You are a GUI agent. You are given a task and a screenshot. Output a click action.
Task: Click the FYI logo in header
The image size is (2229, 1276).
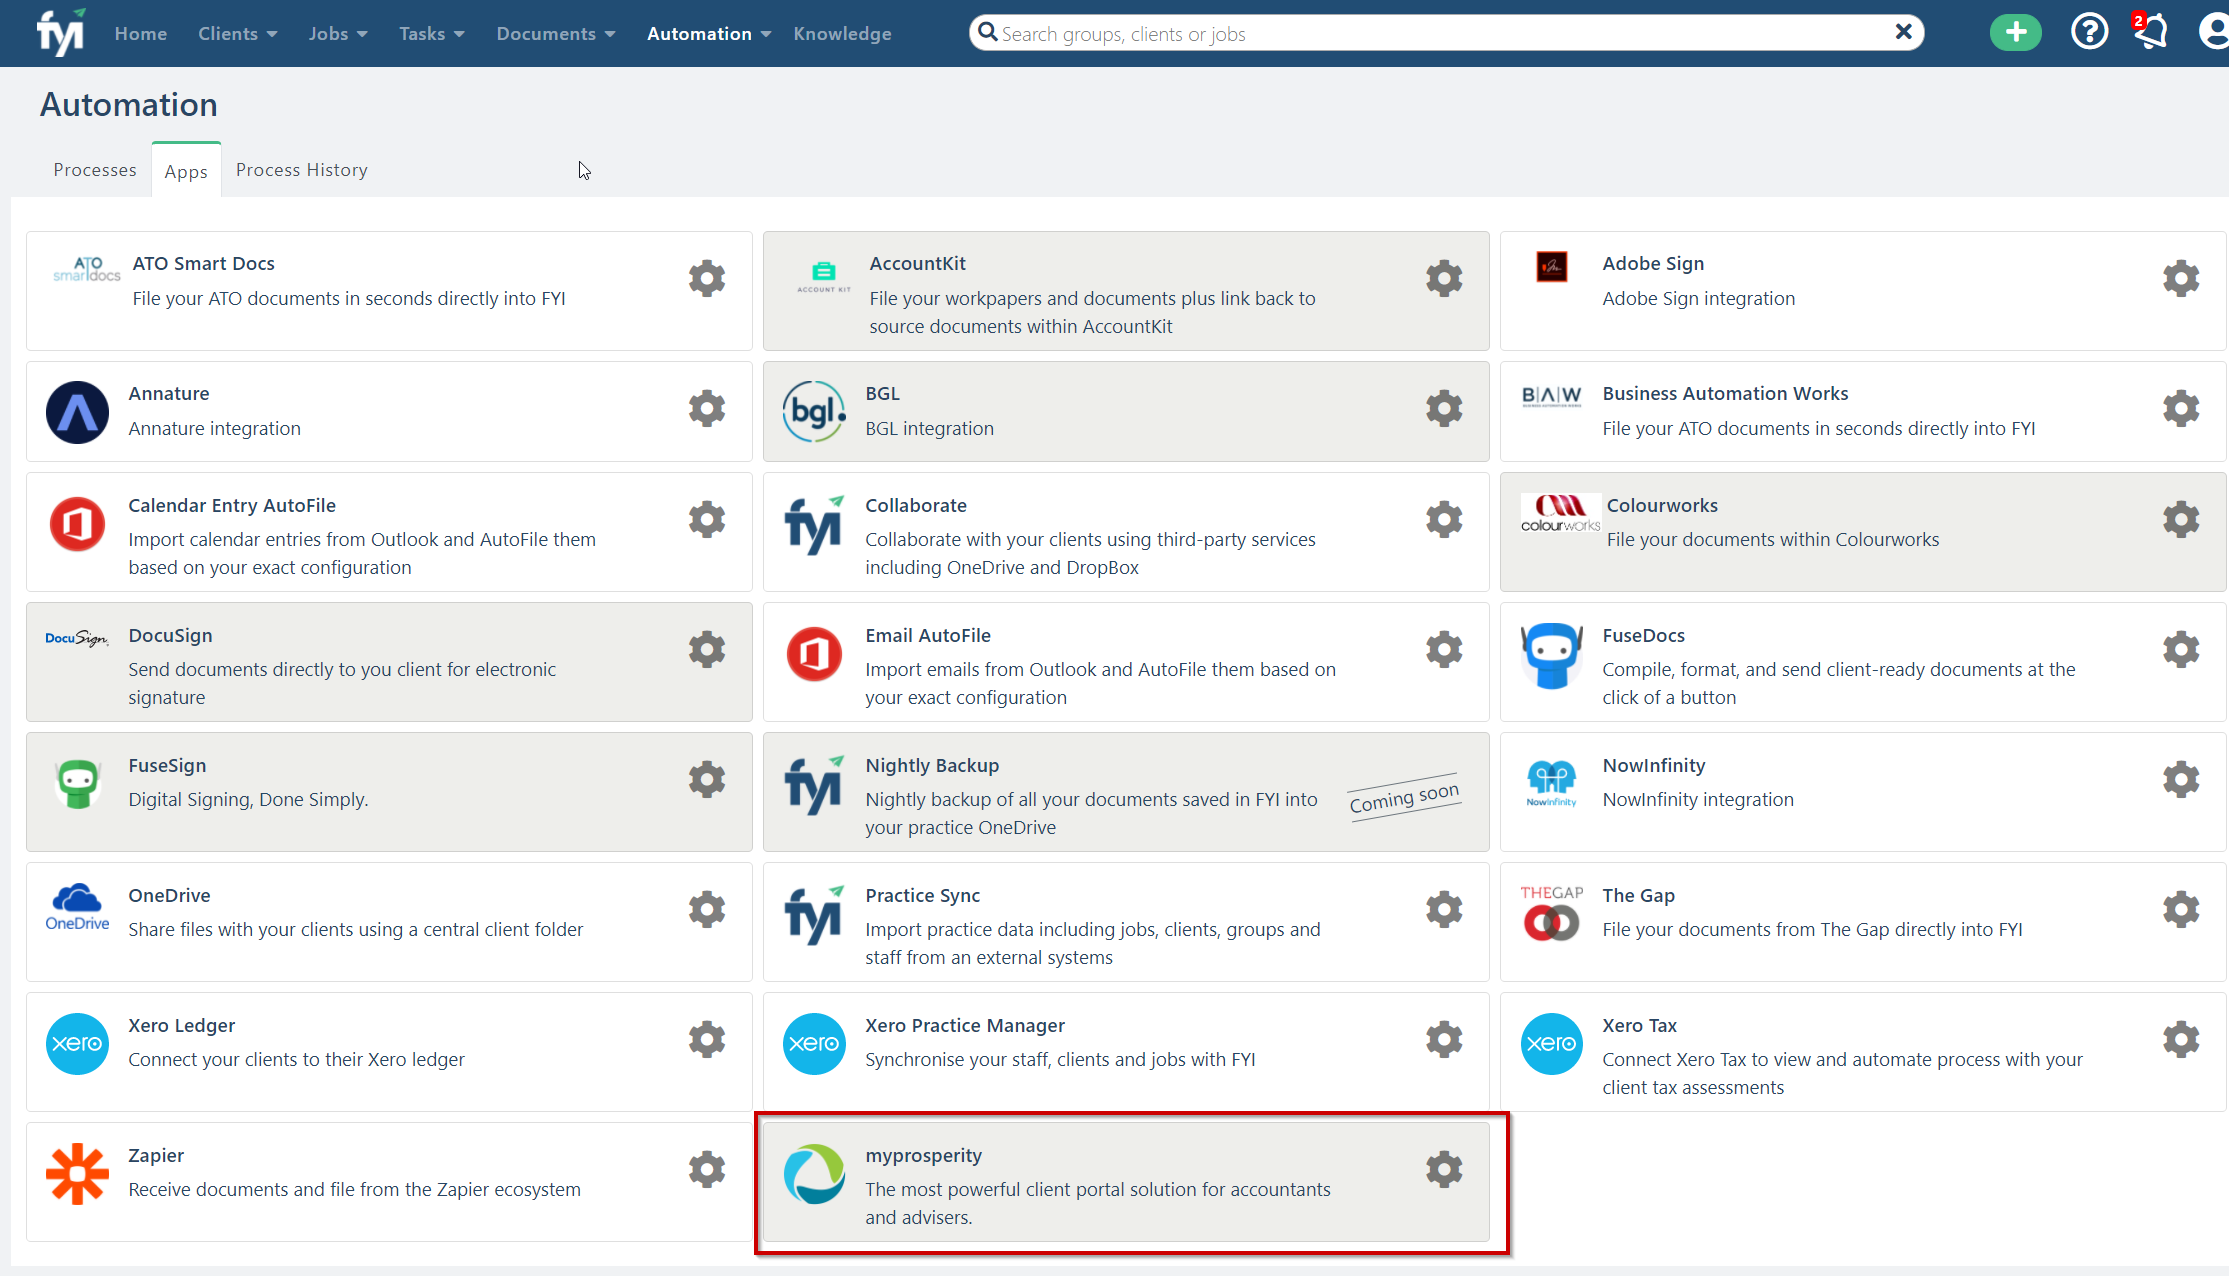(x=60, y=33)
